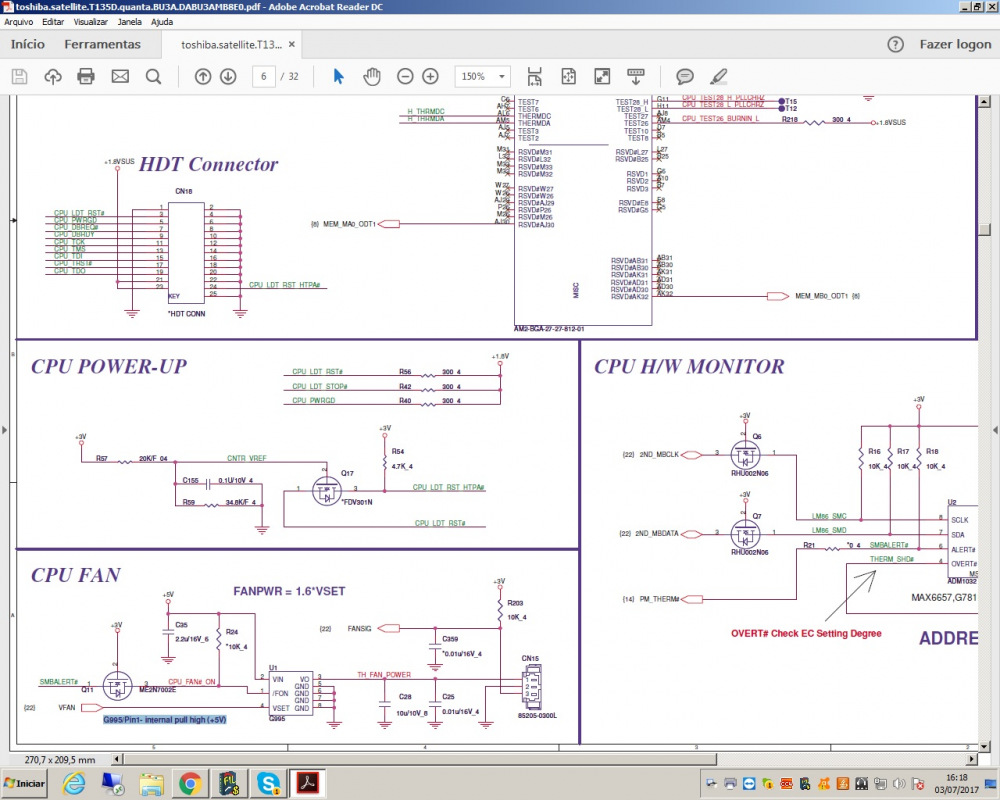Open the Visualizar menu
1000x800 pixels.
pos(91,21)
